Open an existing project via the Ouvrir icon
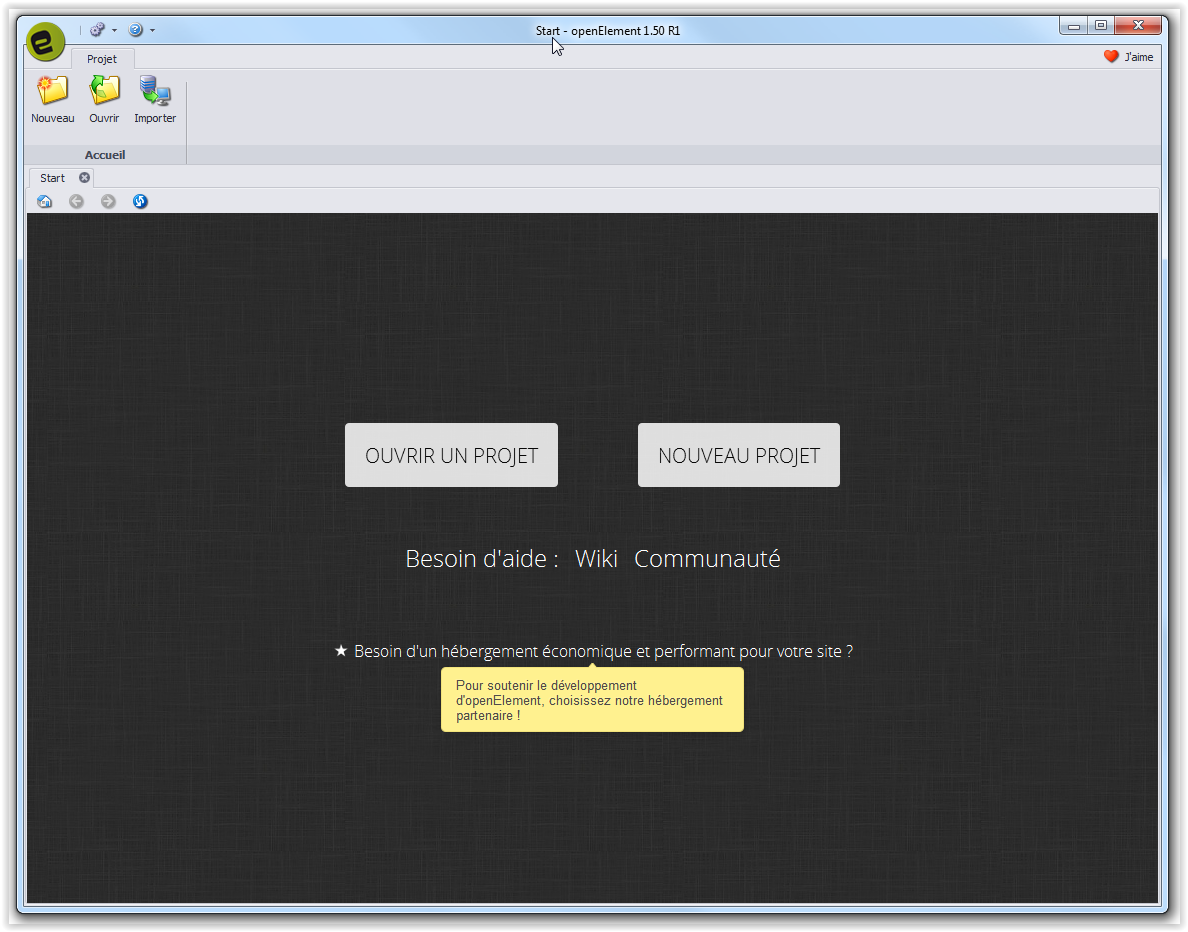Screen dimensions: 1188x932 [104, 95]
